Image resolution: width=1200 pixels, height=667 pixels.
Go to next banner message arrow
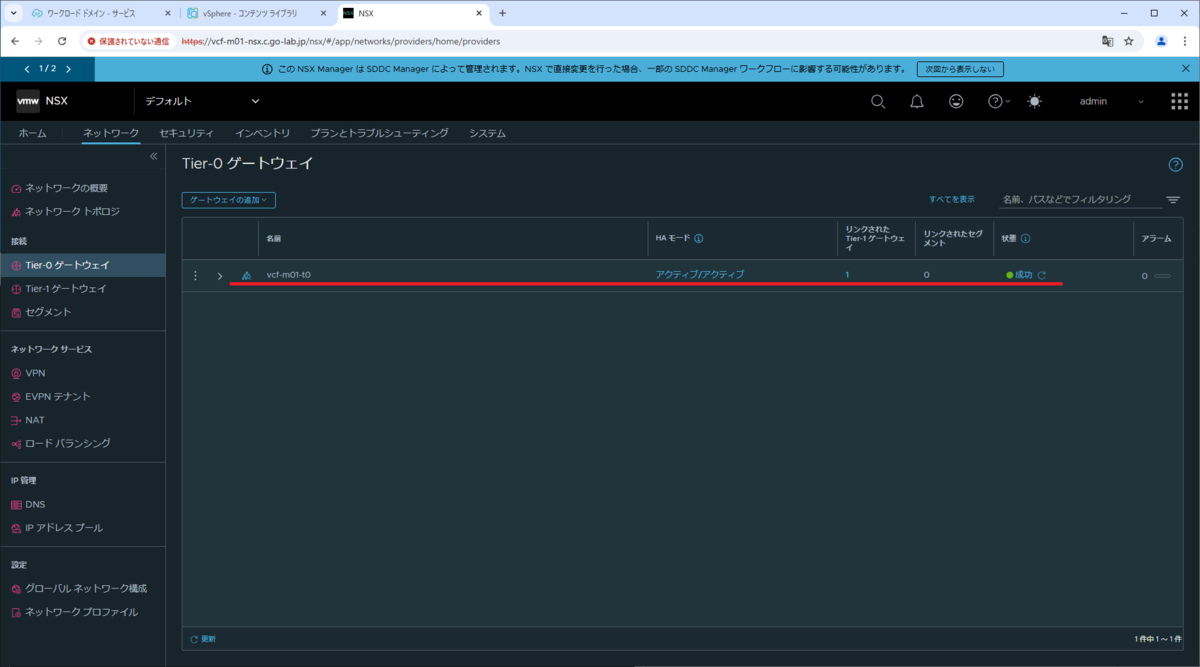69,69
